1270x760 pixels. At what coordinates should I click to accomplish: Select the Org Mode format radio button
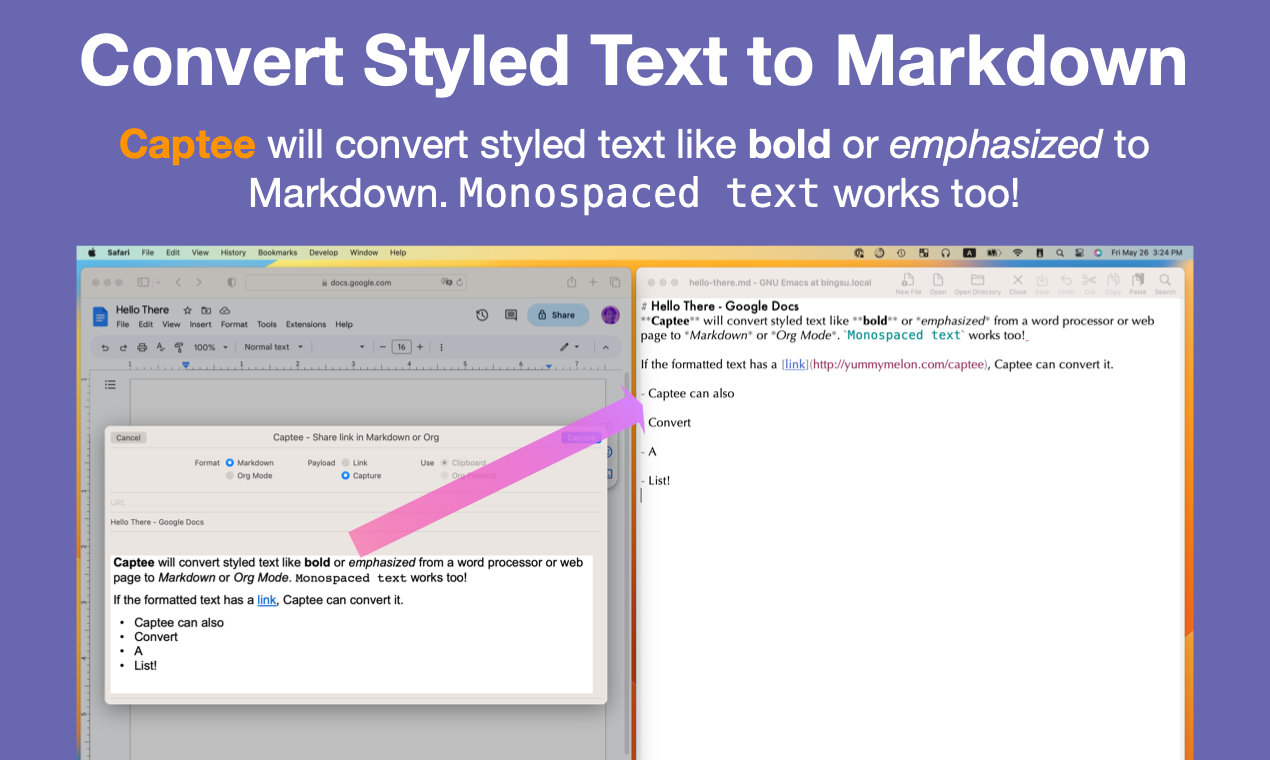pyautogui.click(x=230, y=476)
